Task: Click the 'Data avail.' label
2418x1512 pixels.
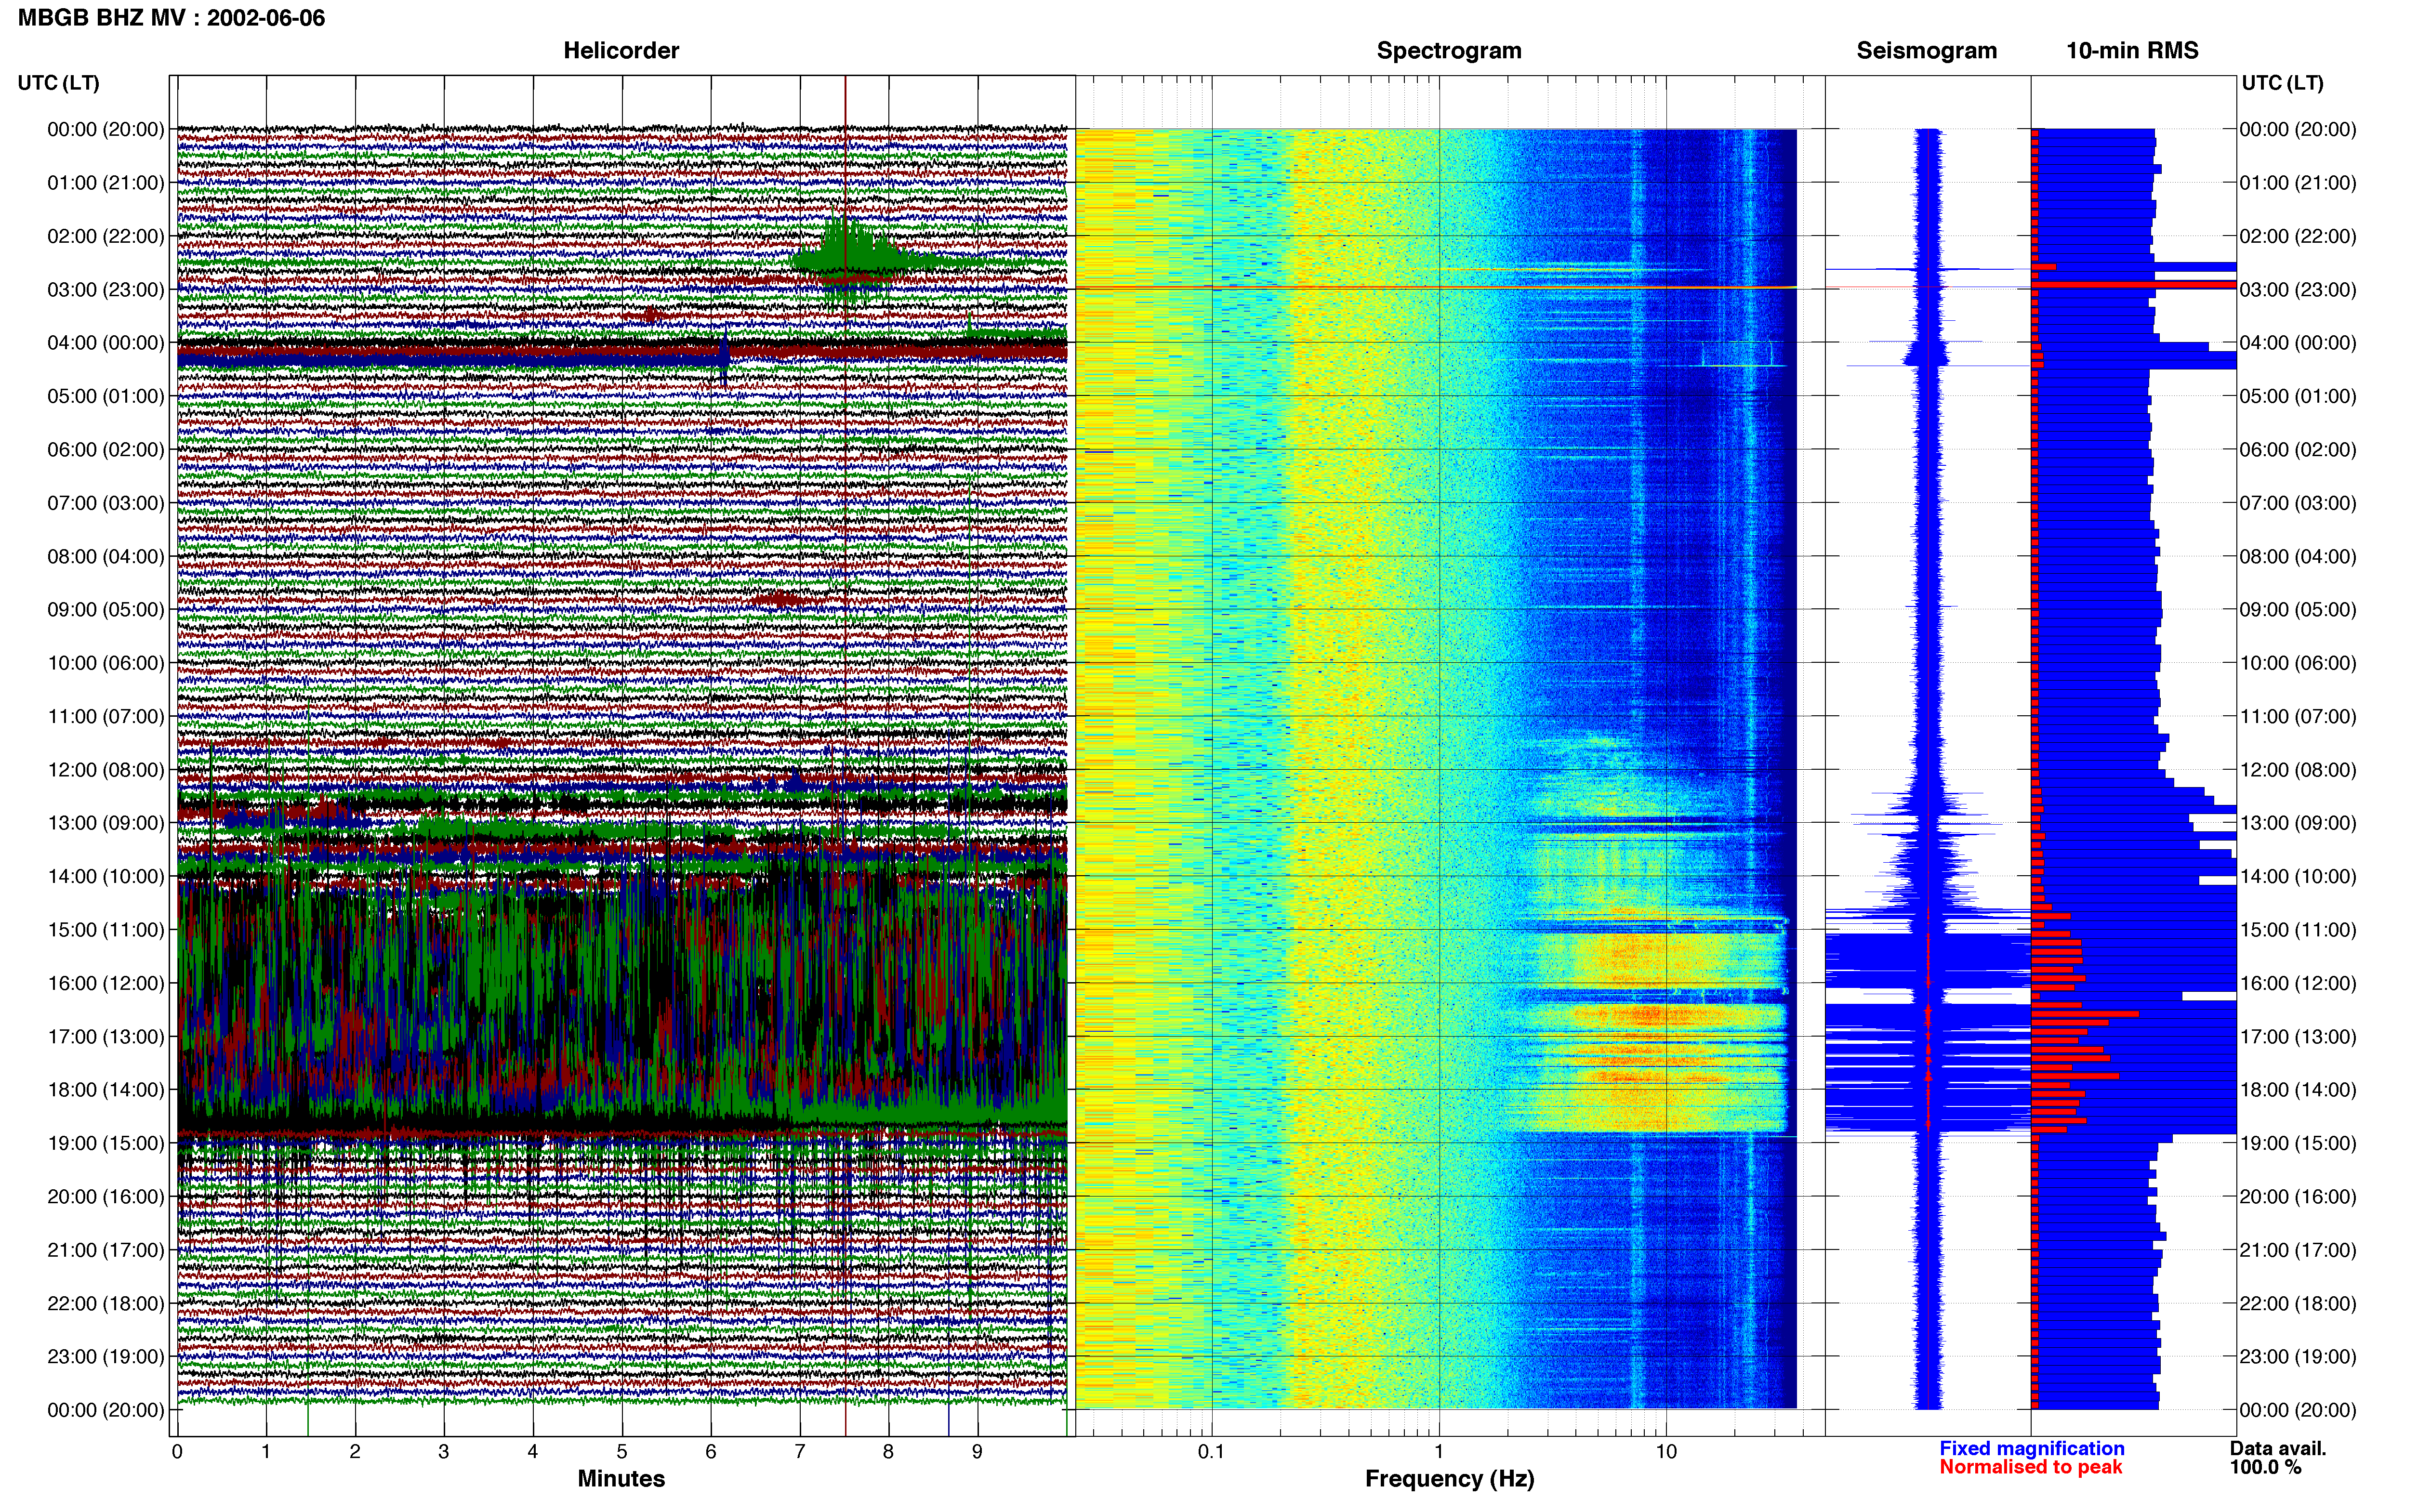Action: point(2278,1448)
